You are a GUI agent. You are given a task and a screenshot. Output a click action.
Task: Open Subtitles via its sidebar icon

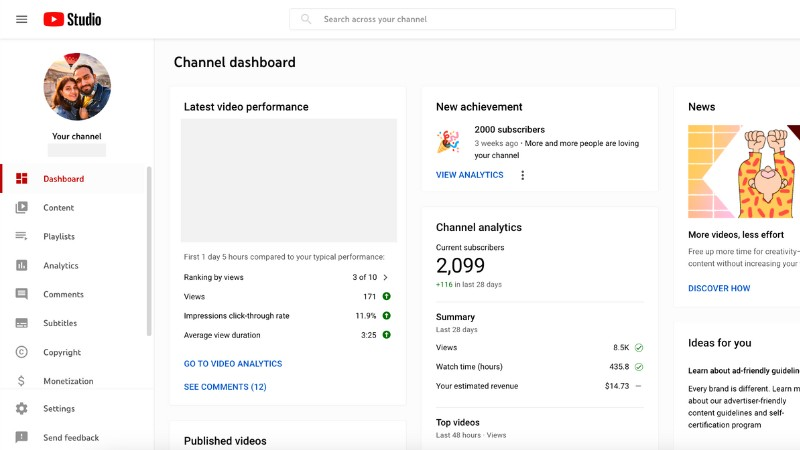tap(21, 324)
